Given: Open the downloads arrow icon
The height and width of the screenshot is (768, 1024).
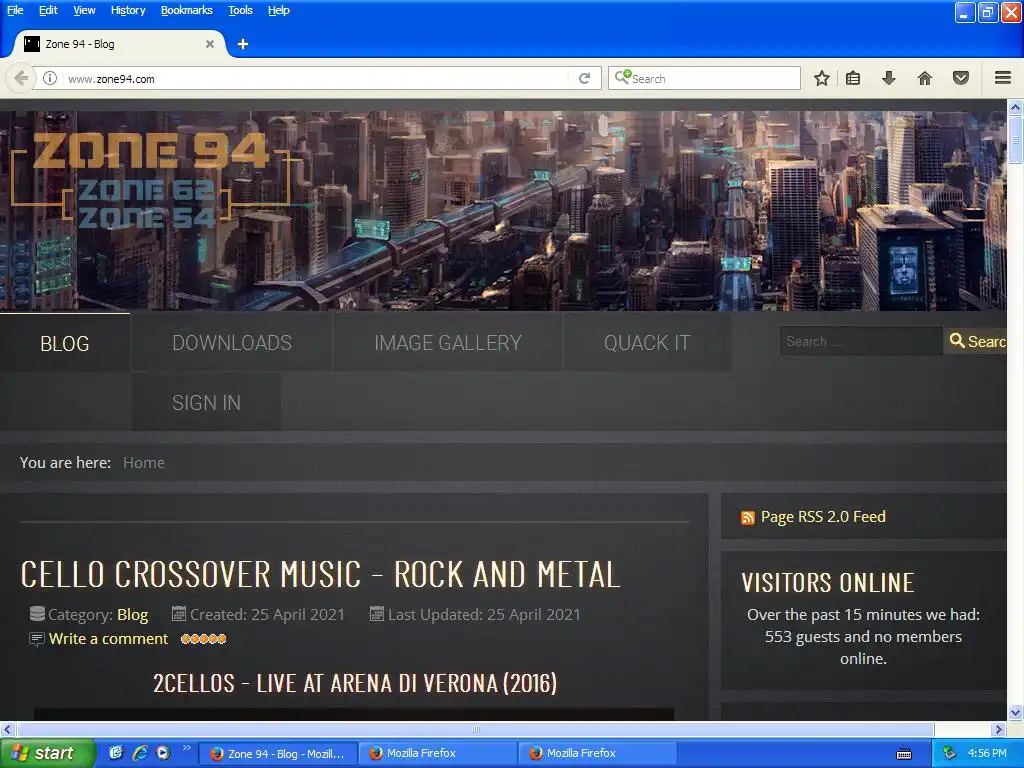Looking at the screenshot, I should (x=888, y=78).
